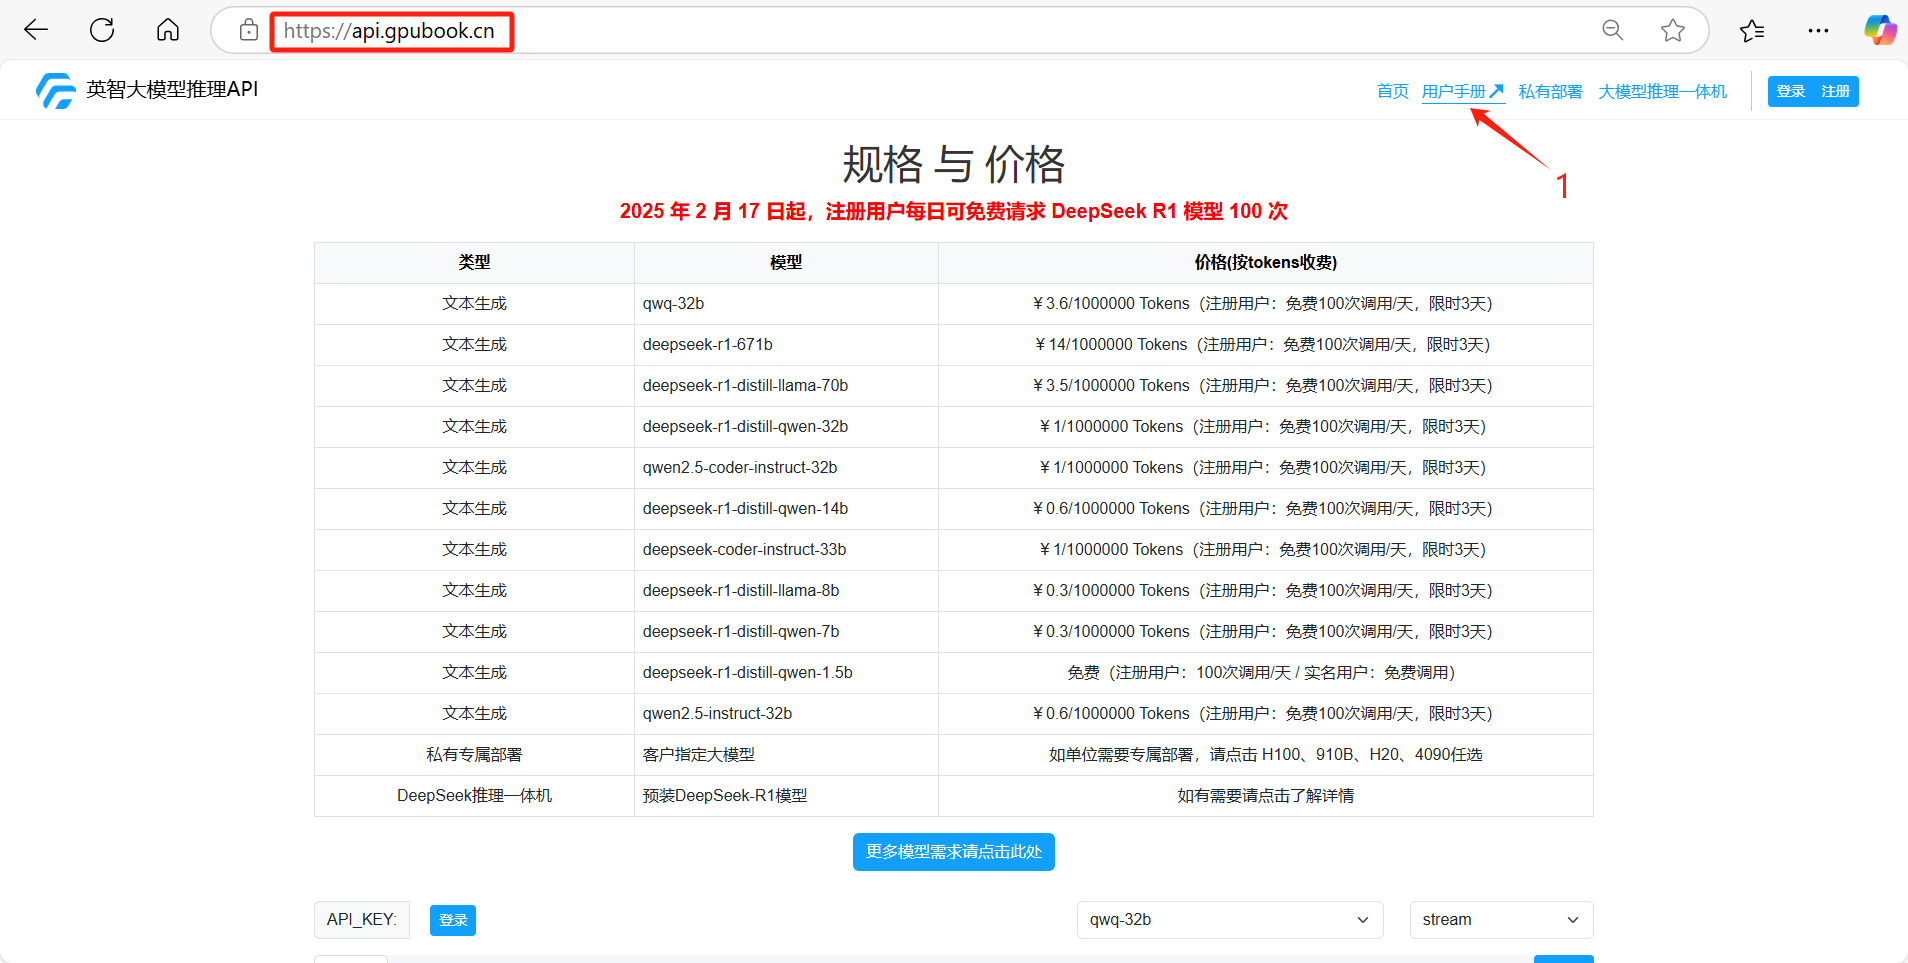The width and height of the screenshot is (1908, 963).
Task: Click the ¥14/1000000 Tokens price cell
Action: pos(1265,345)
